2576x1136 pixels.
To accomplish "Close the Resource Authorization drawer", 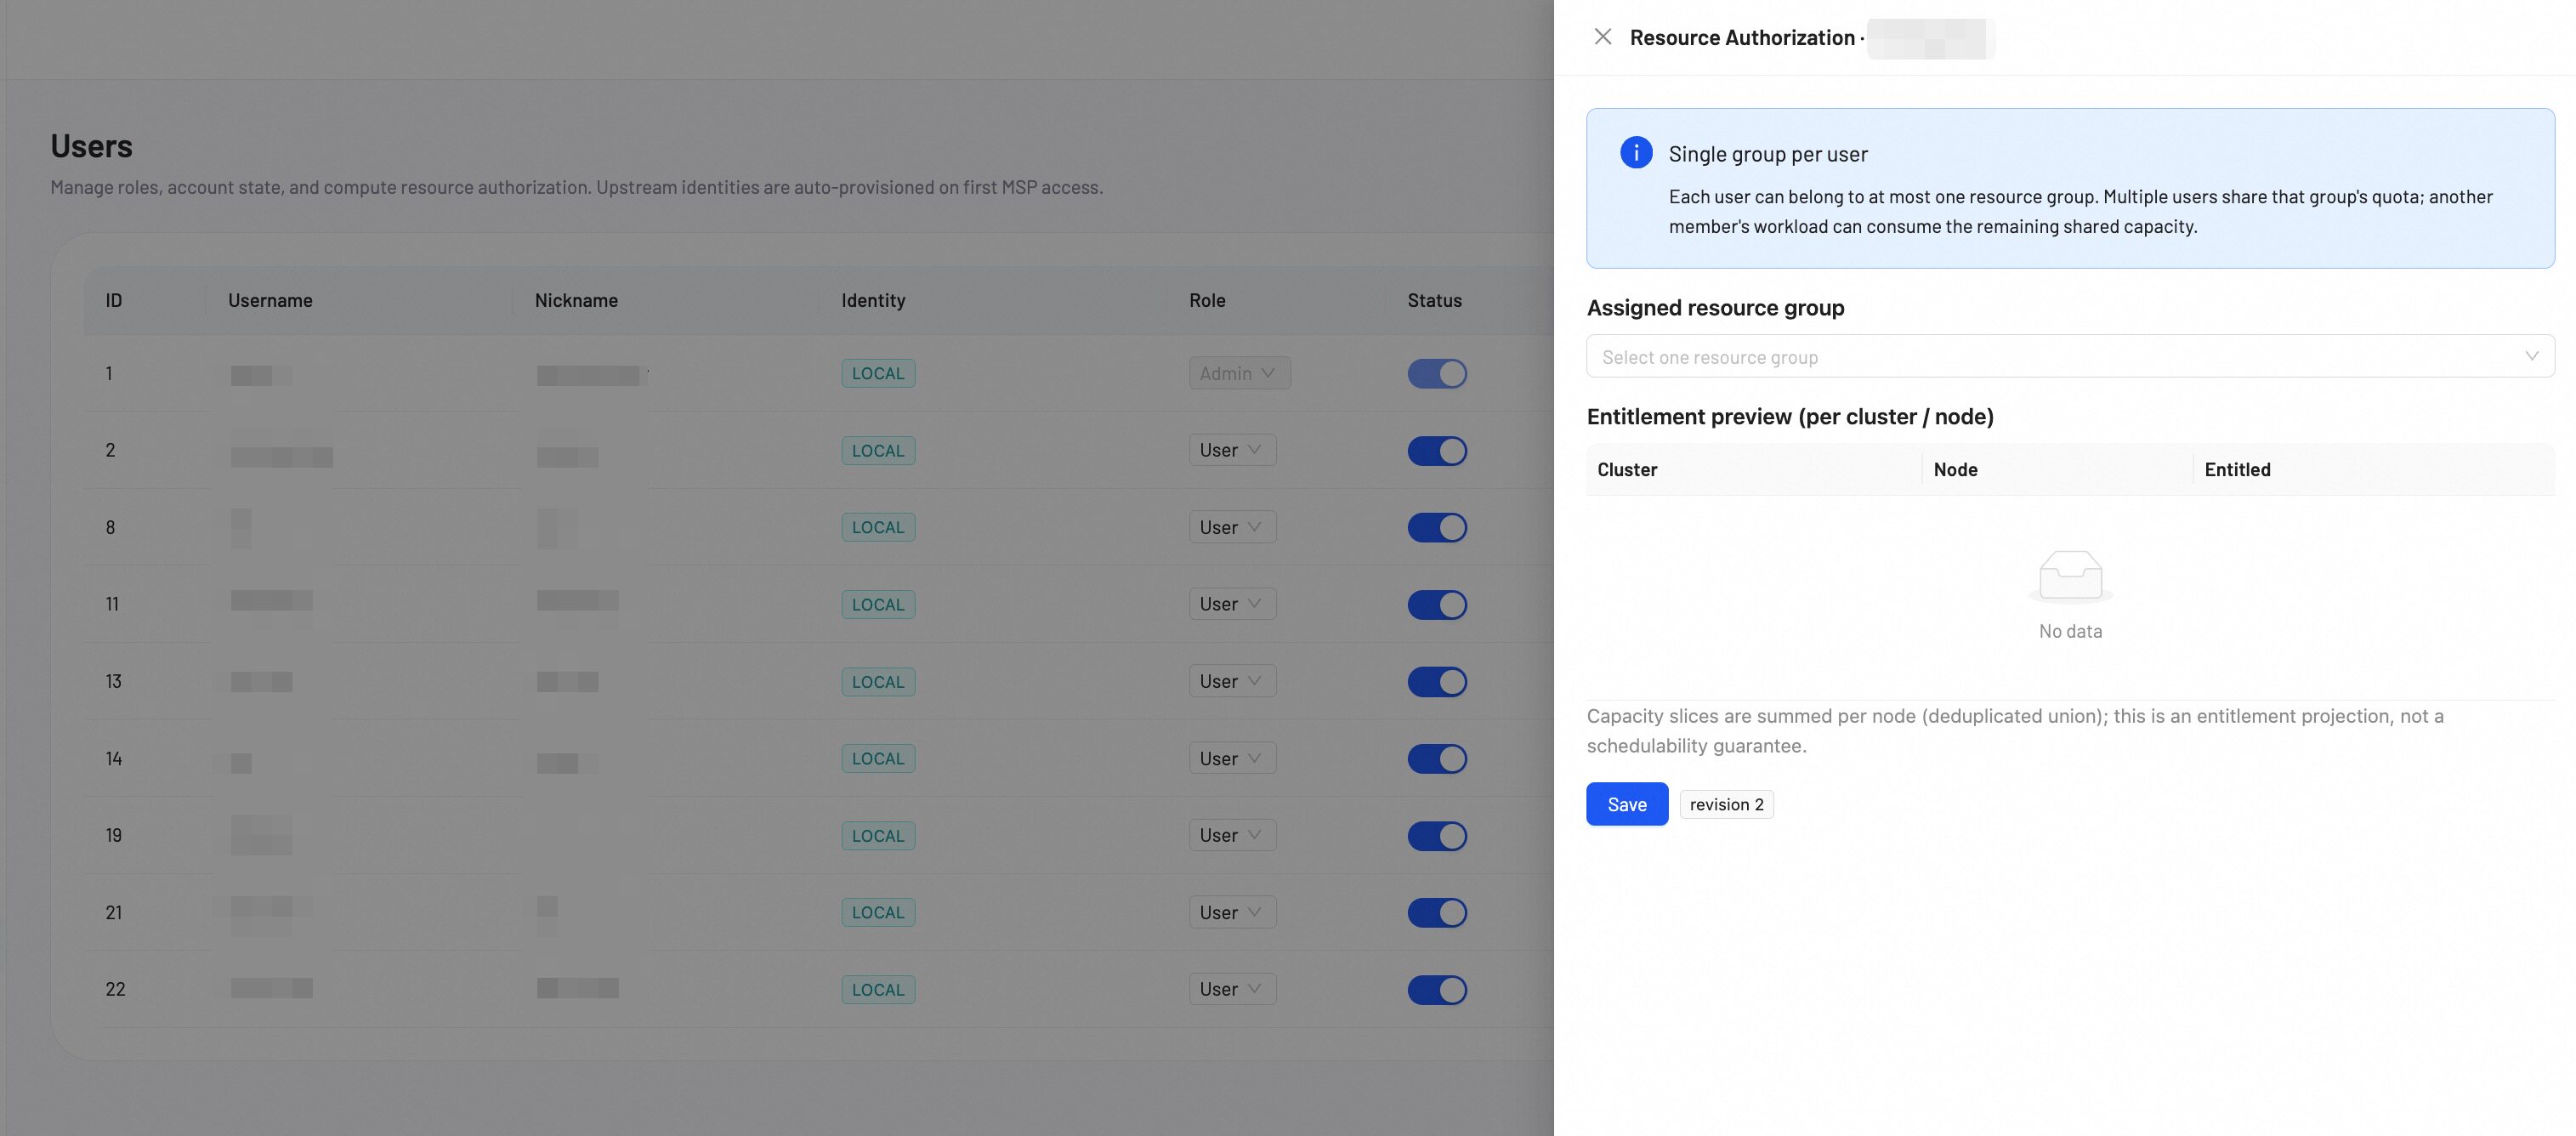I will [x=1602, y=37].
